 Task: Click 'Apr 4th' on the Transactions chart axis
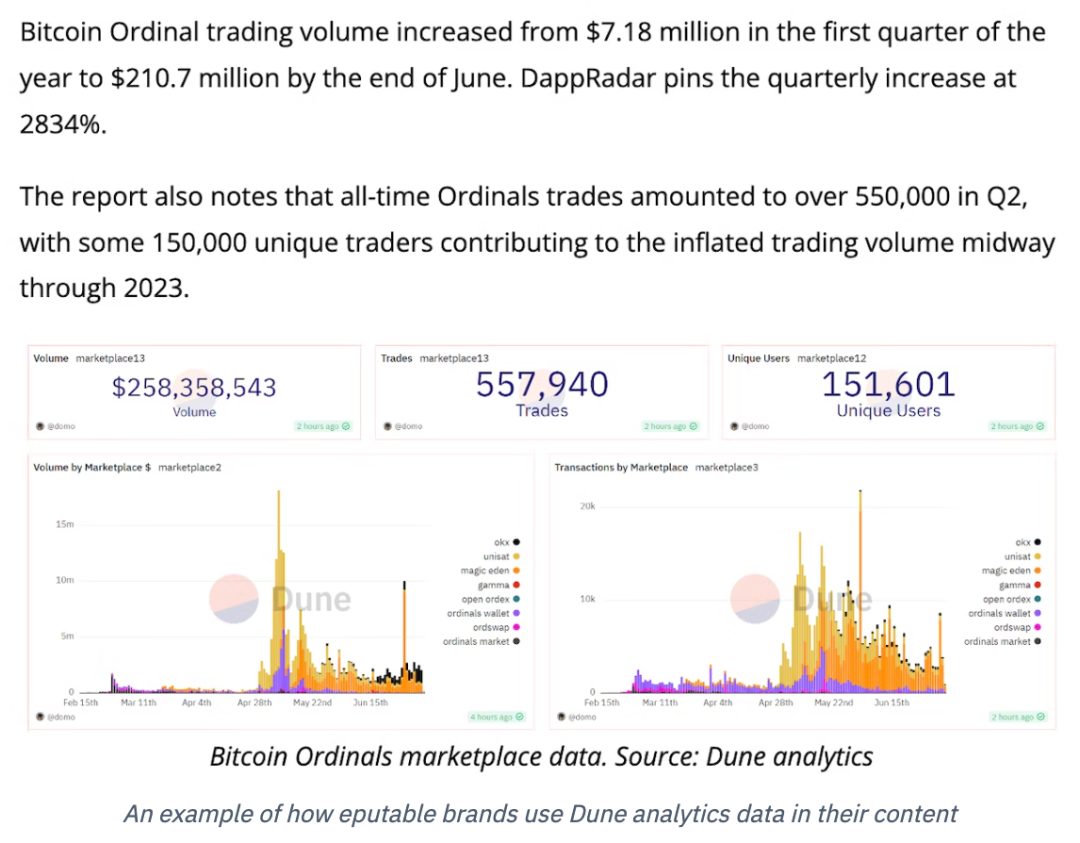[718, 702]
